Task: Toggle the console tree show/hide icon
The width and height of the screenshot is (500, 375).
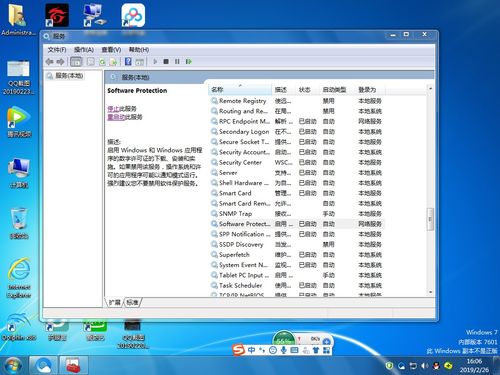Action: point(76,62)
